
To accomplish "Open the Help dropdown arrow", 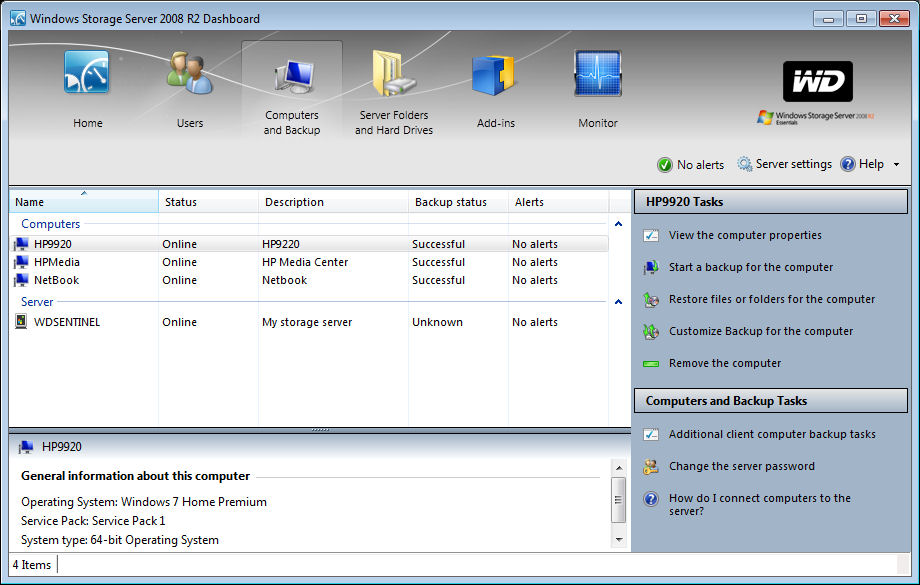I will [x=896, y=164].
